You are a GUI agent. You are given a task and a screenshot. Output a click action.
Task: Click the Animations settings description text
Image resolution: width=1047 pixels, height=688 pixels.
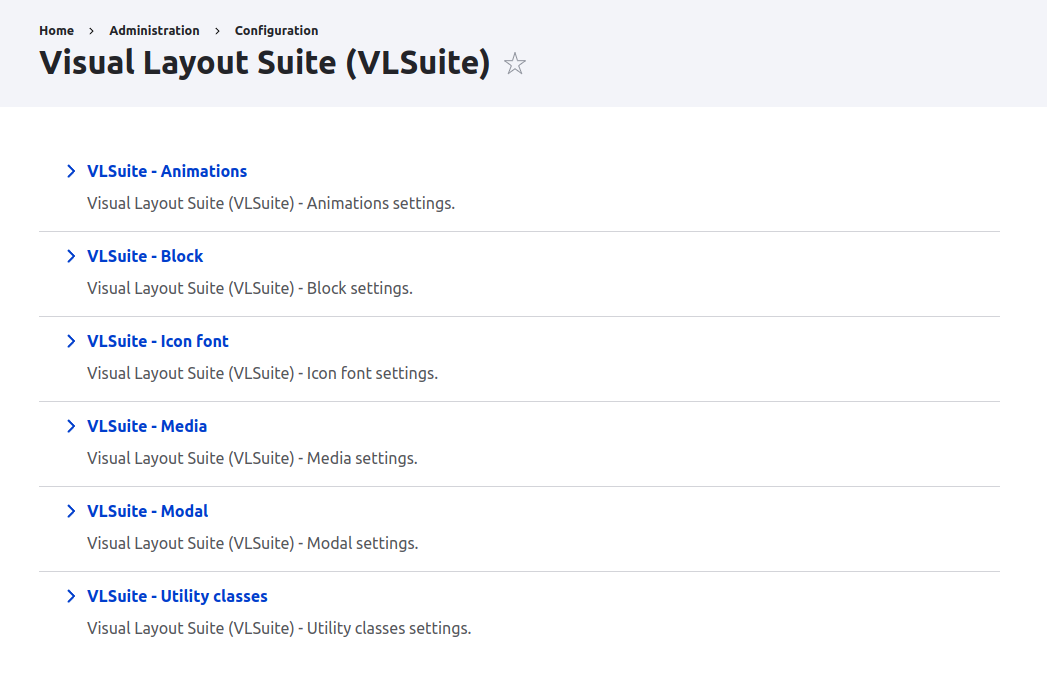point(271,203)
